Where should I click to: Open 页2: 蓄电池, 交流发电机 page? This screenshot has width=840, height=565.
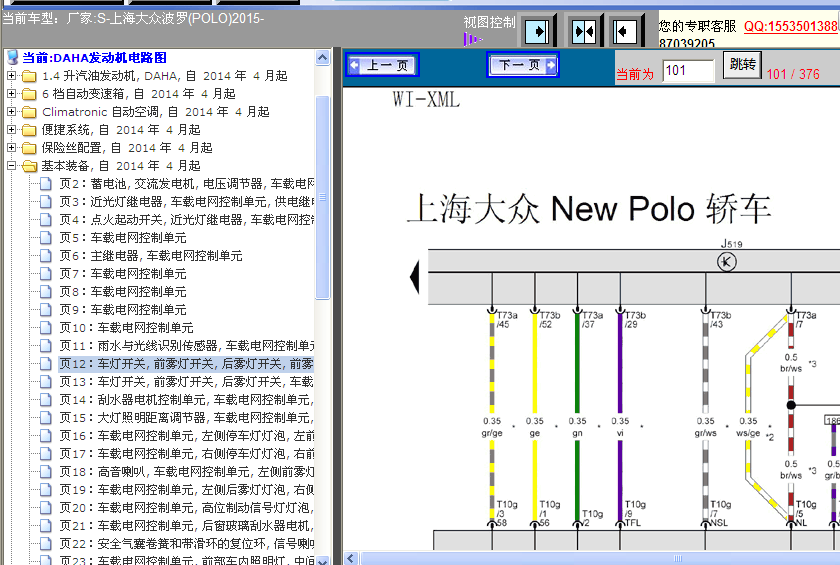[186, 184]
